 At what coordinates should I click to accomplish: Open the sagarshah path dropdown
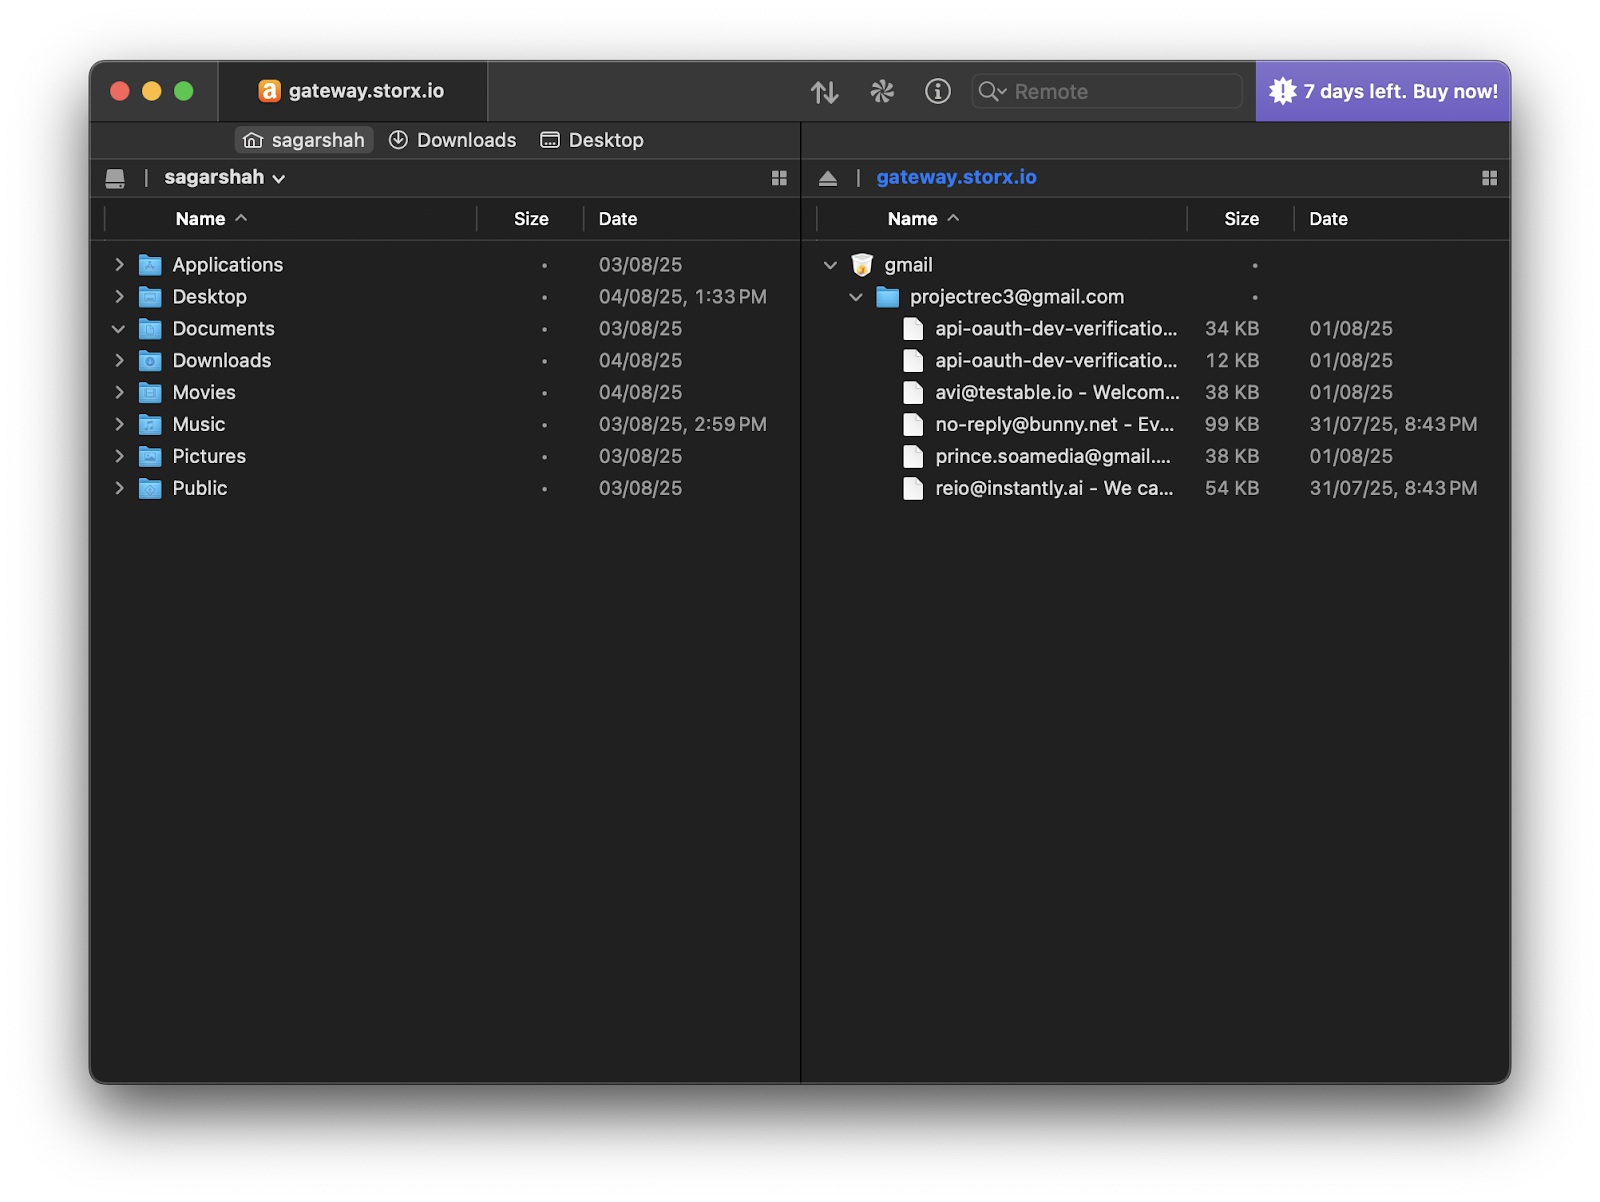[225, 178]
